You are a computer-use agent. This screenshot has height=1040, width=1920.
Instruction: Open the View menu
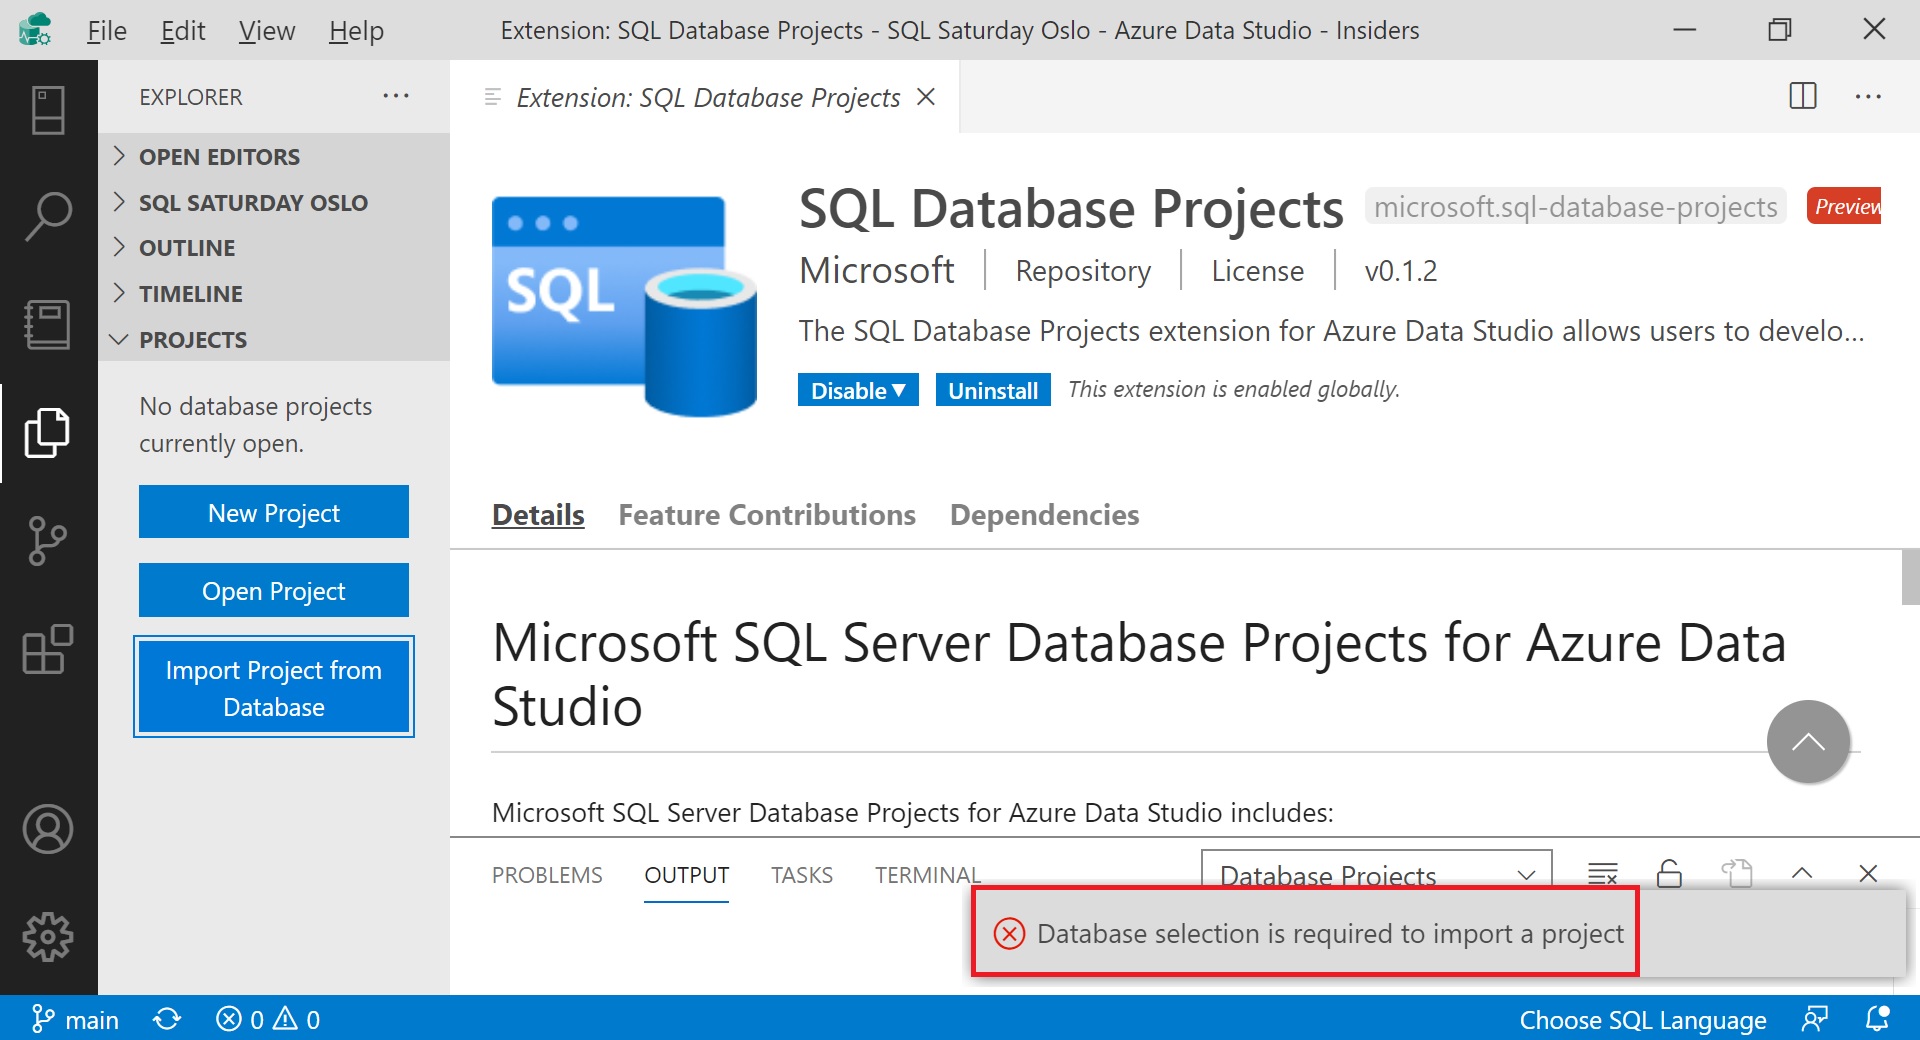[x=264, y=30]
